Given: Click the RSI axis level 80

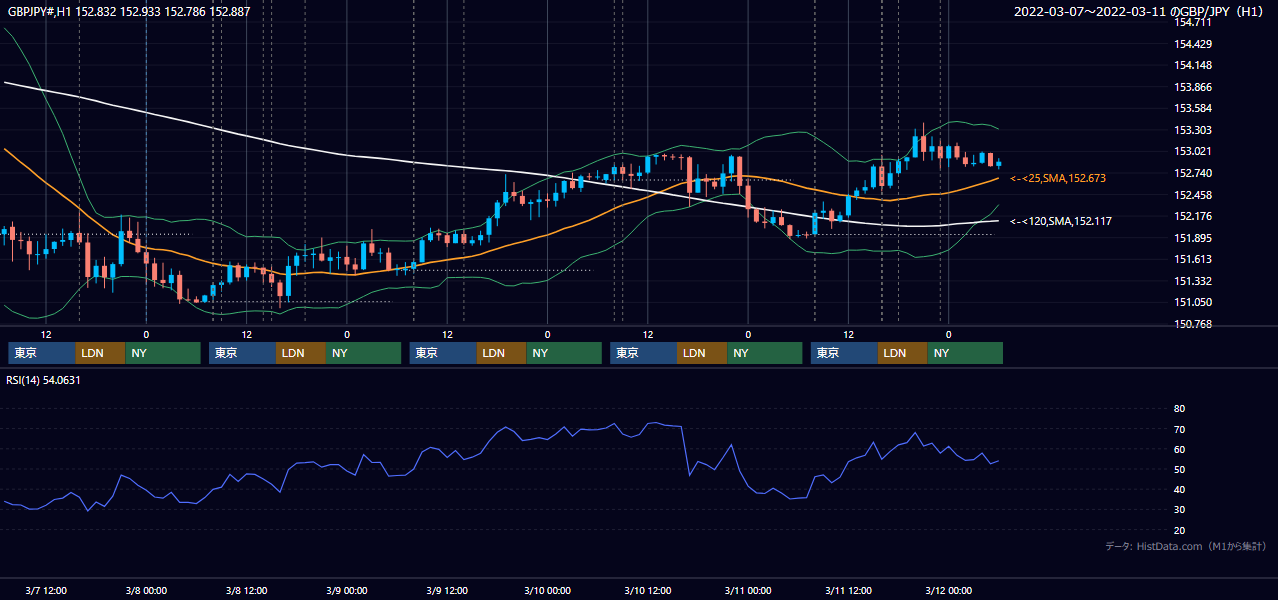Looking at the screenshot, I should [1179, 409].
